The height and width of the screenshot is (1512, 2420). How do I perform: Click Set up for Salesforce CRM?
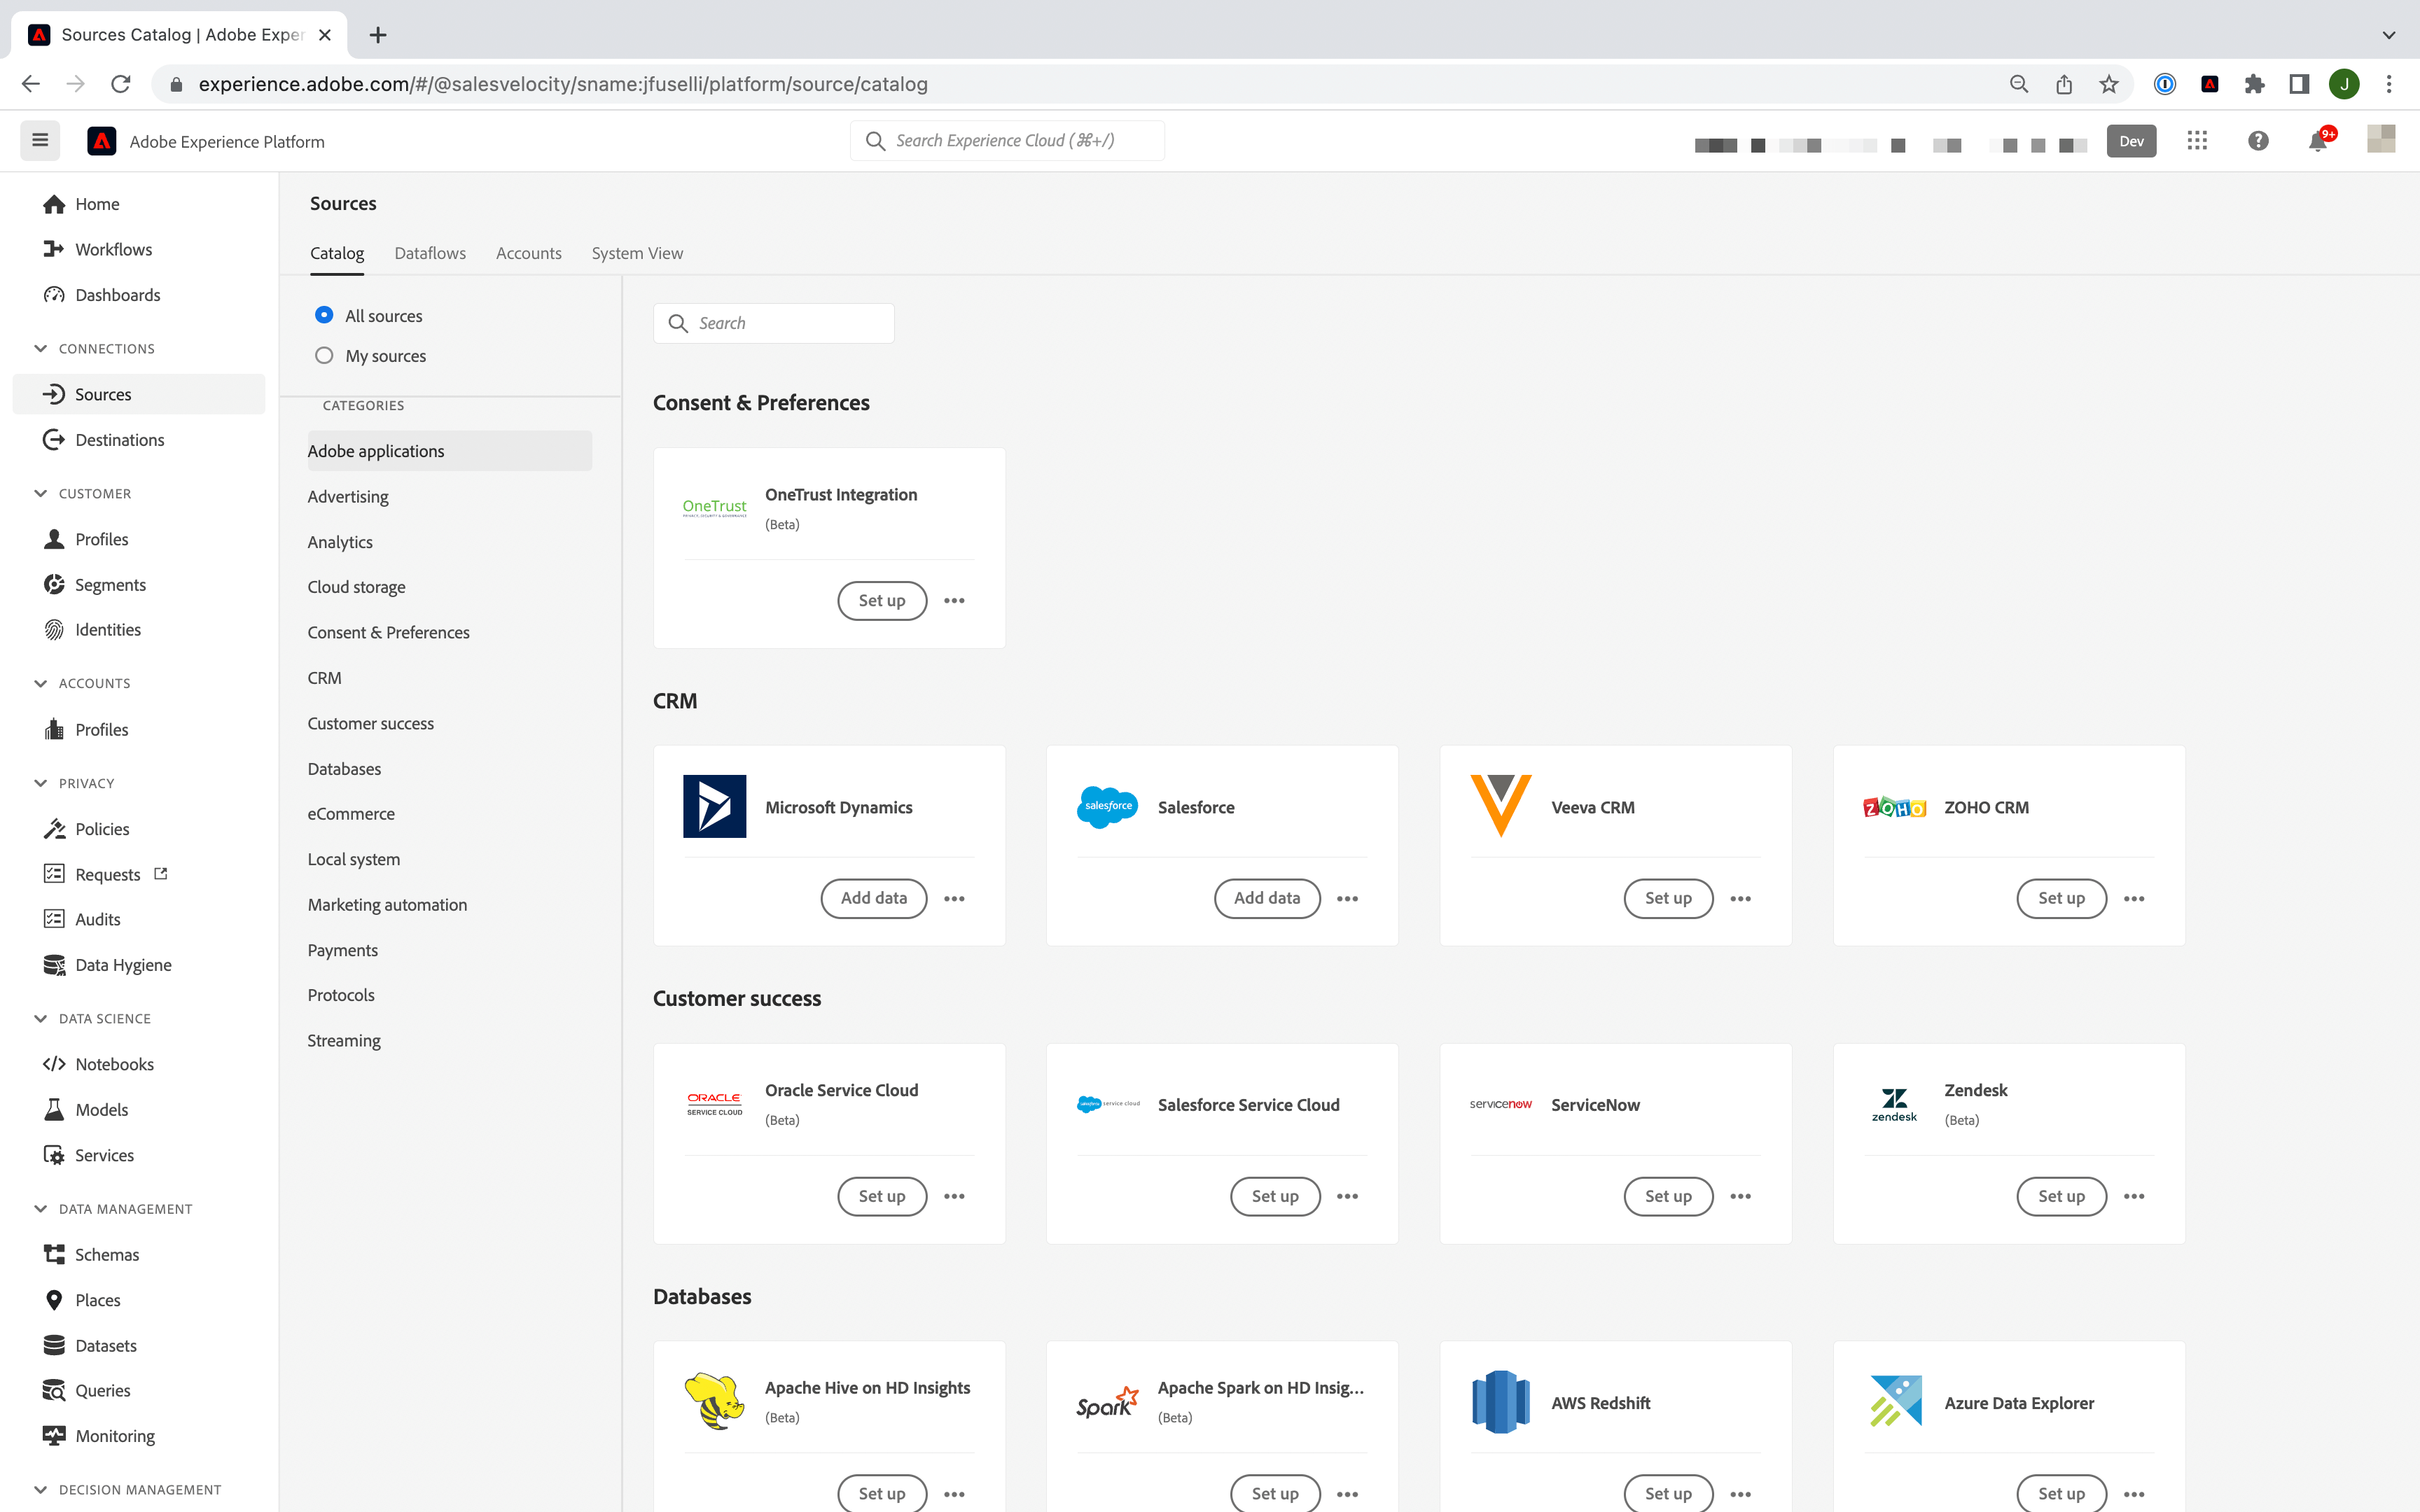pos(1267,897)
